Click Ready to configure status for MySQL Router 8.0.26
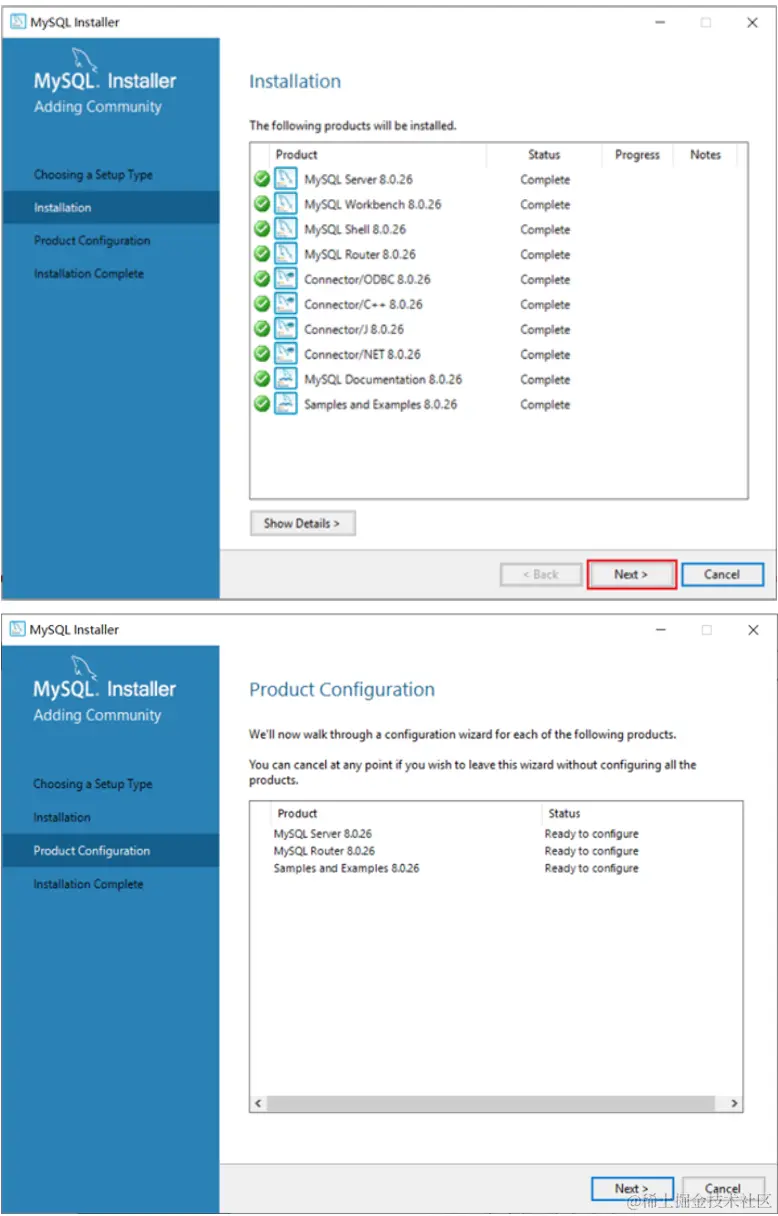The height and width of the screenshot is (1216, 778). click(591, 851)
